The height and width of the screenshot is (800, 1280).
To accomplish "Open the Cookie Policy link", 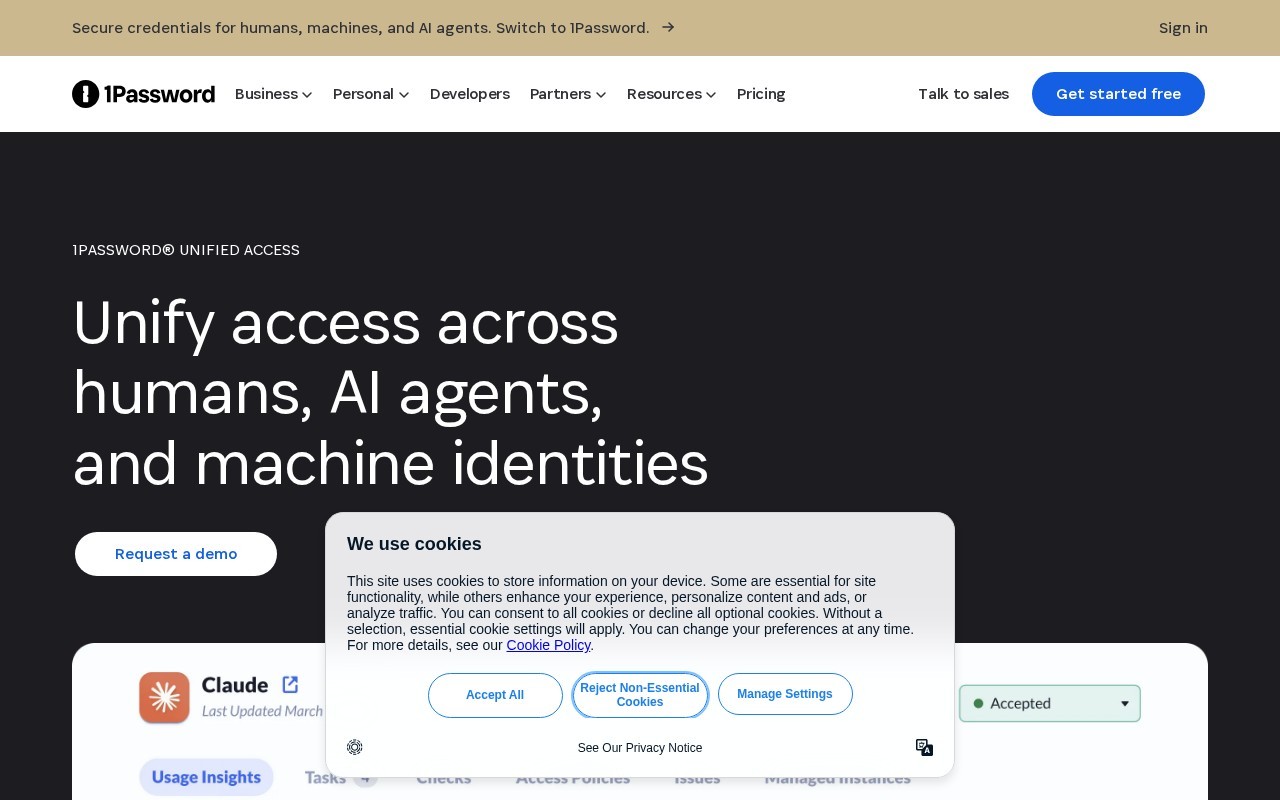I will click(x=548, y=645).
